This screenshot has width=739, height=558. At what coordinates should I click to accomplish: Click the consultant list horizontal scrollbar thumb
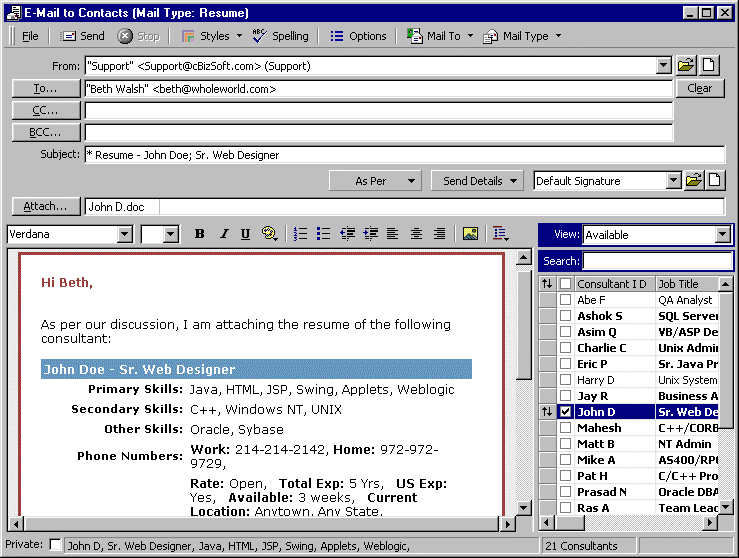570,522
